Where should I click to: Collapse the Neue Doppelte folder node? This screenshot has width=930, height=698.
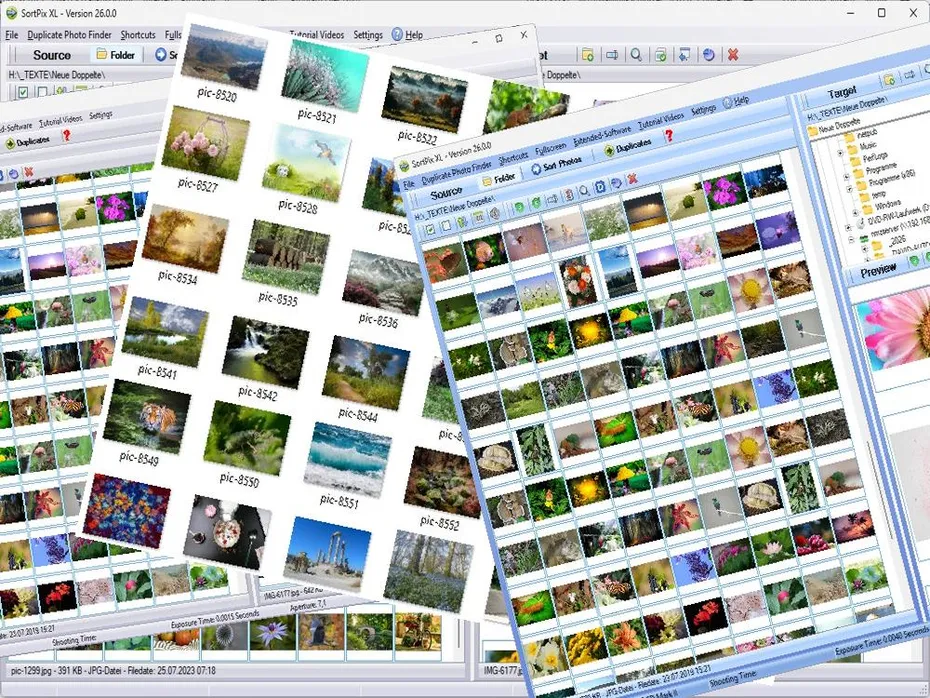840,127
